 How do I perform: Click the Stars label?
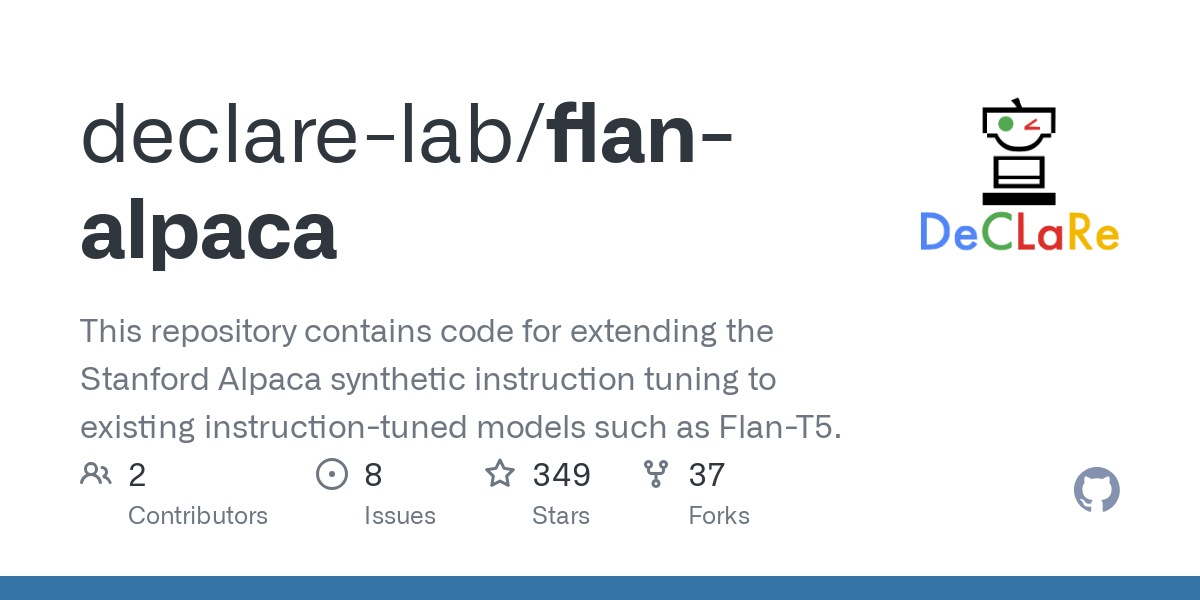pyautogui.click(x=561, y=516)
